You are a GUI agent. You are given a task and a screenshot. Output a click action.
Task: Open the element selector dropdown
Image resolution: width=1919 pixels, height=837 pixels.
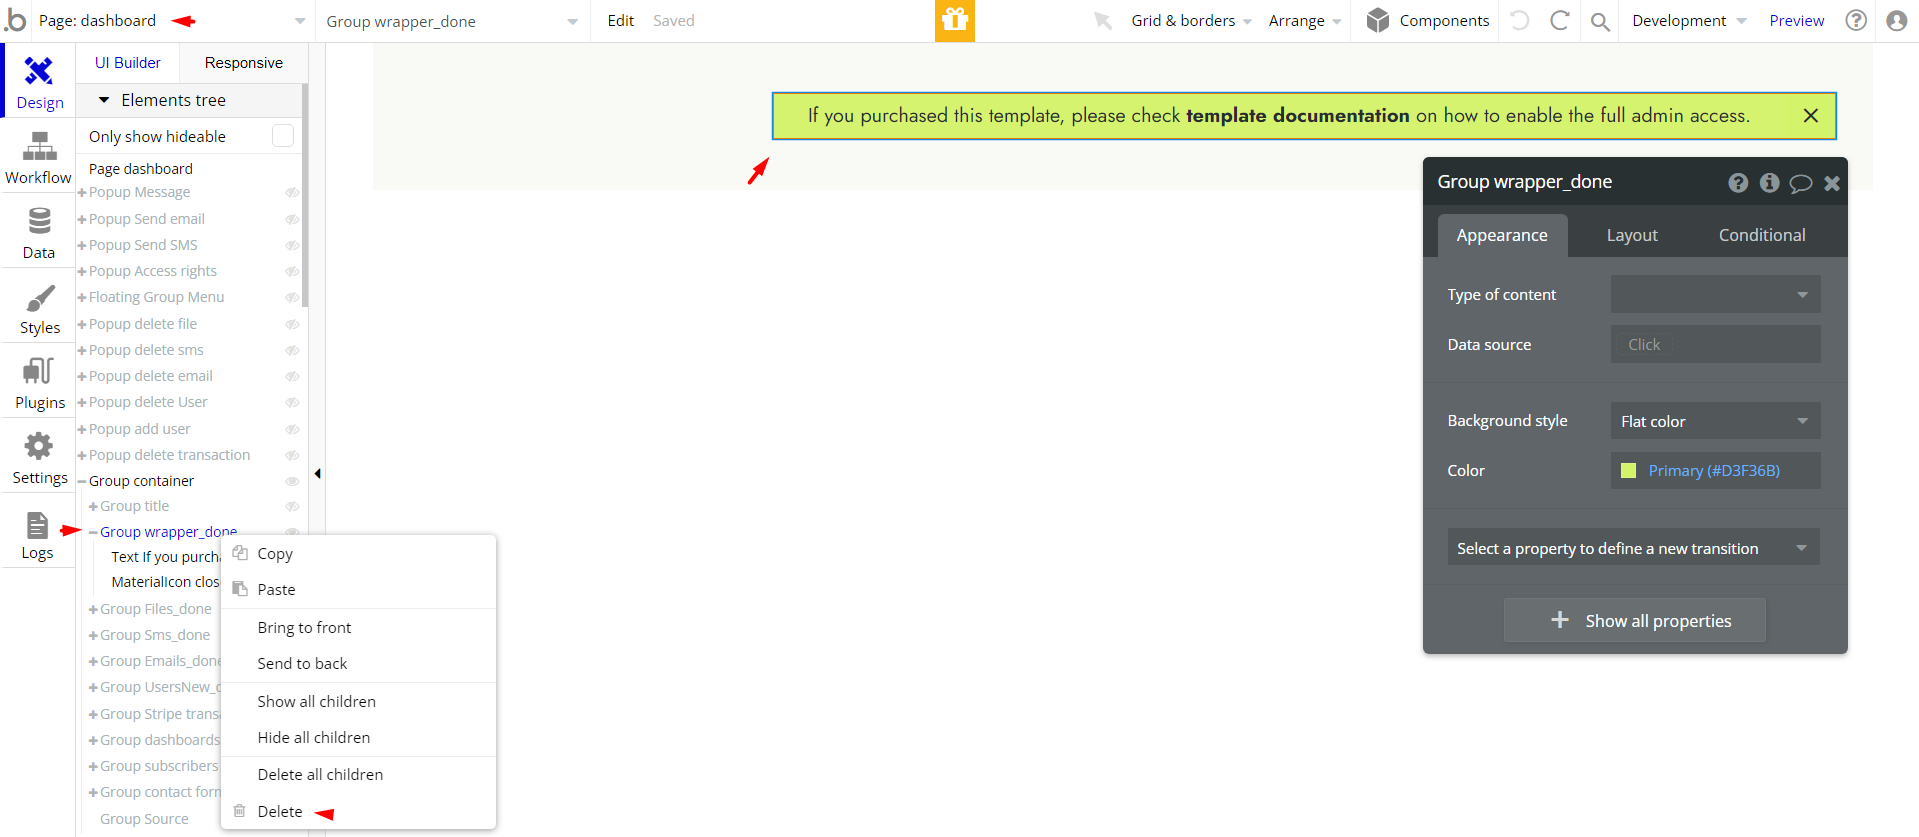[452, 21]
